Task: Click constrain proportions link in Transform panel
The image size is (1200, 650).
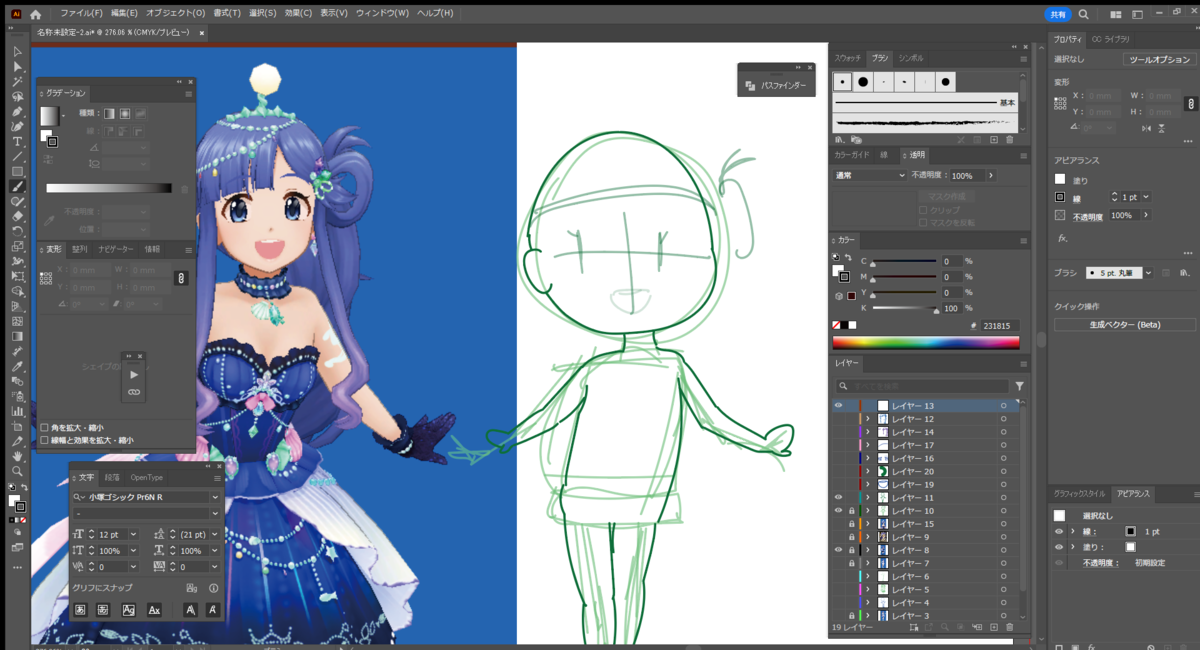Action: 181,278
